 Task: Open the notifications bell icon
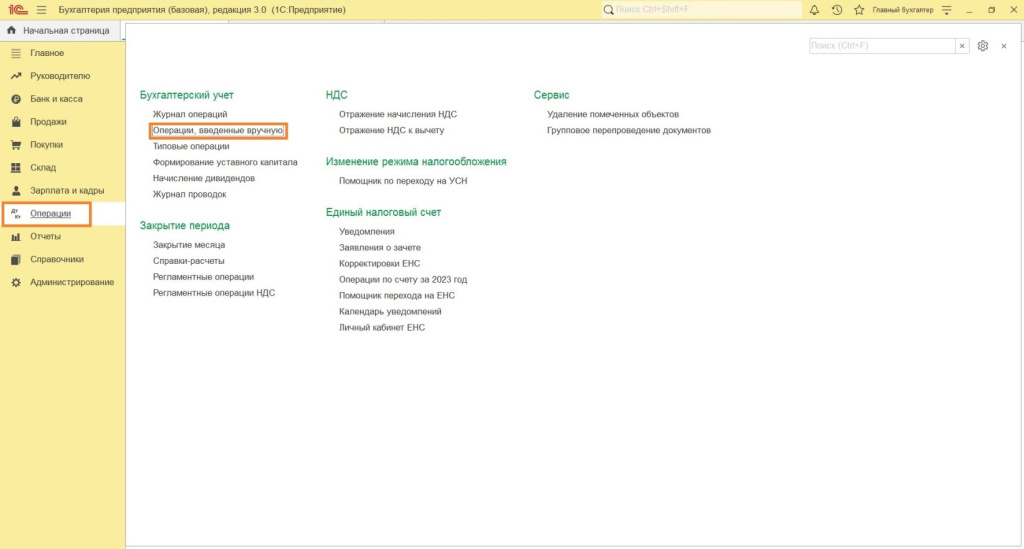click(x=814, y=10)
